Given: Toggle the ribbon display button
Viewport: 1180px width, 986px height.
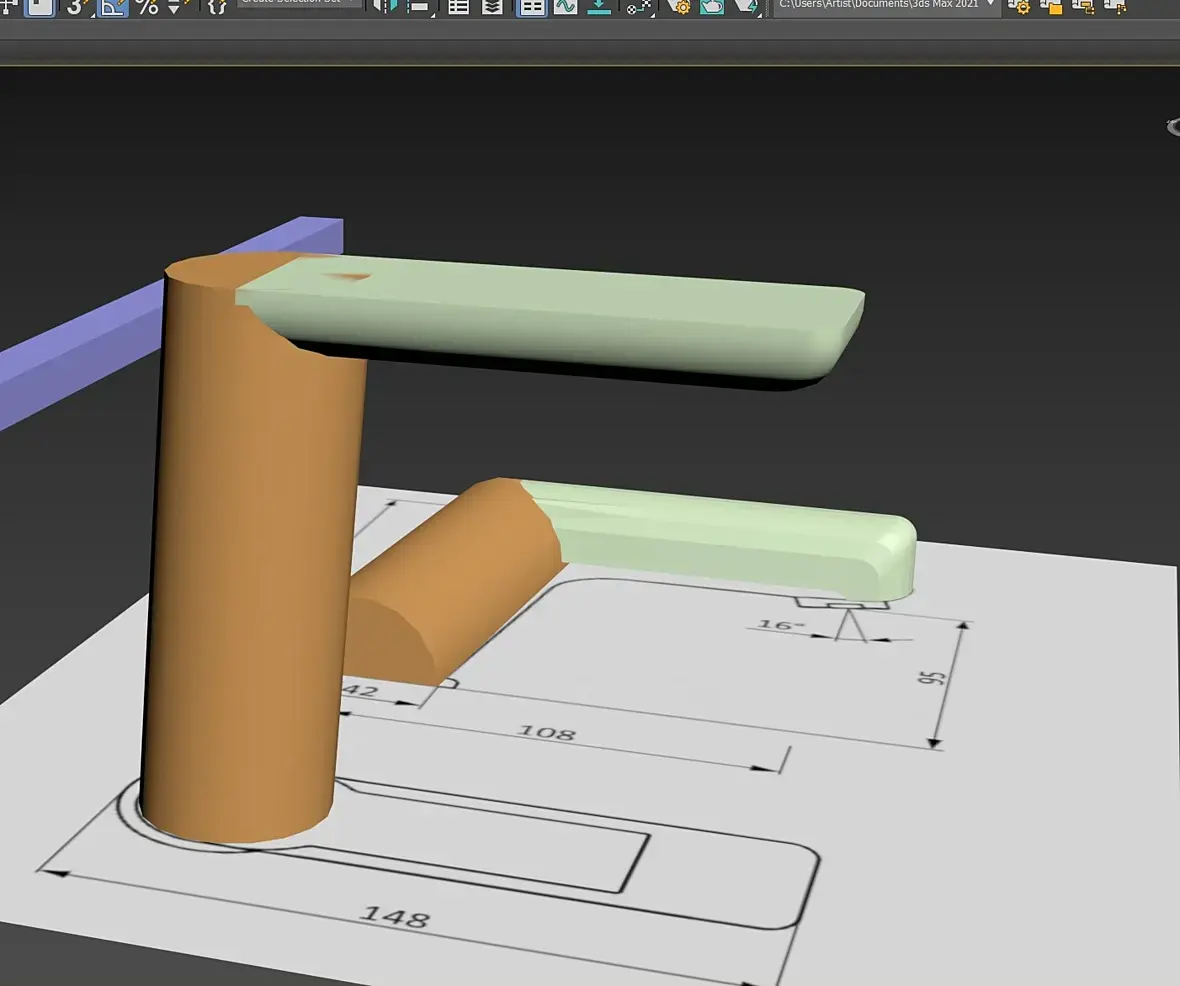Looking at the screenshot, I should [531, 6].
